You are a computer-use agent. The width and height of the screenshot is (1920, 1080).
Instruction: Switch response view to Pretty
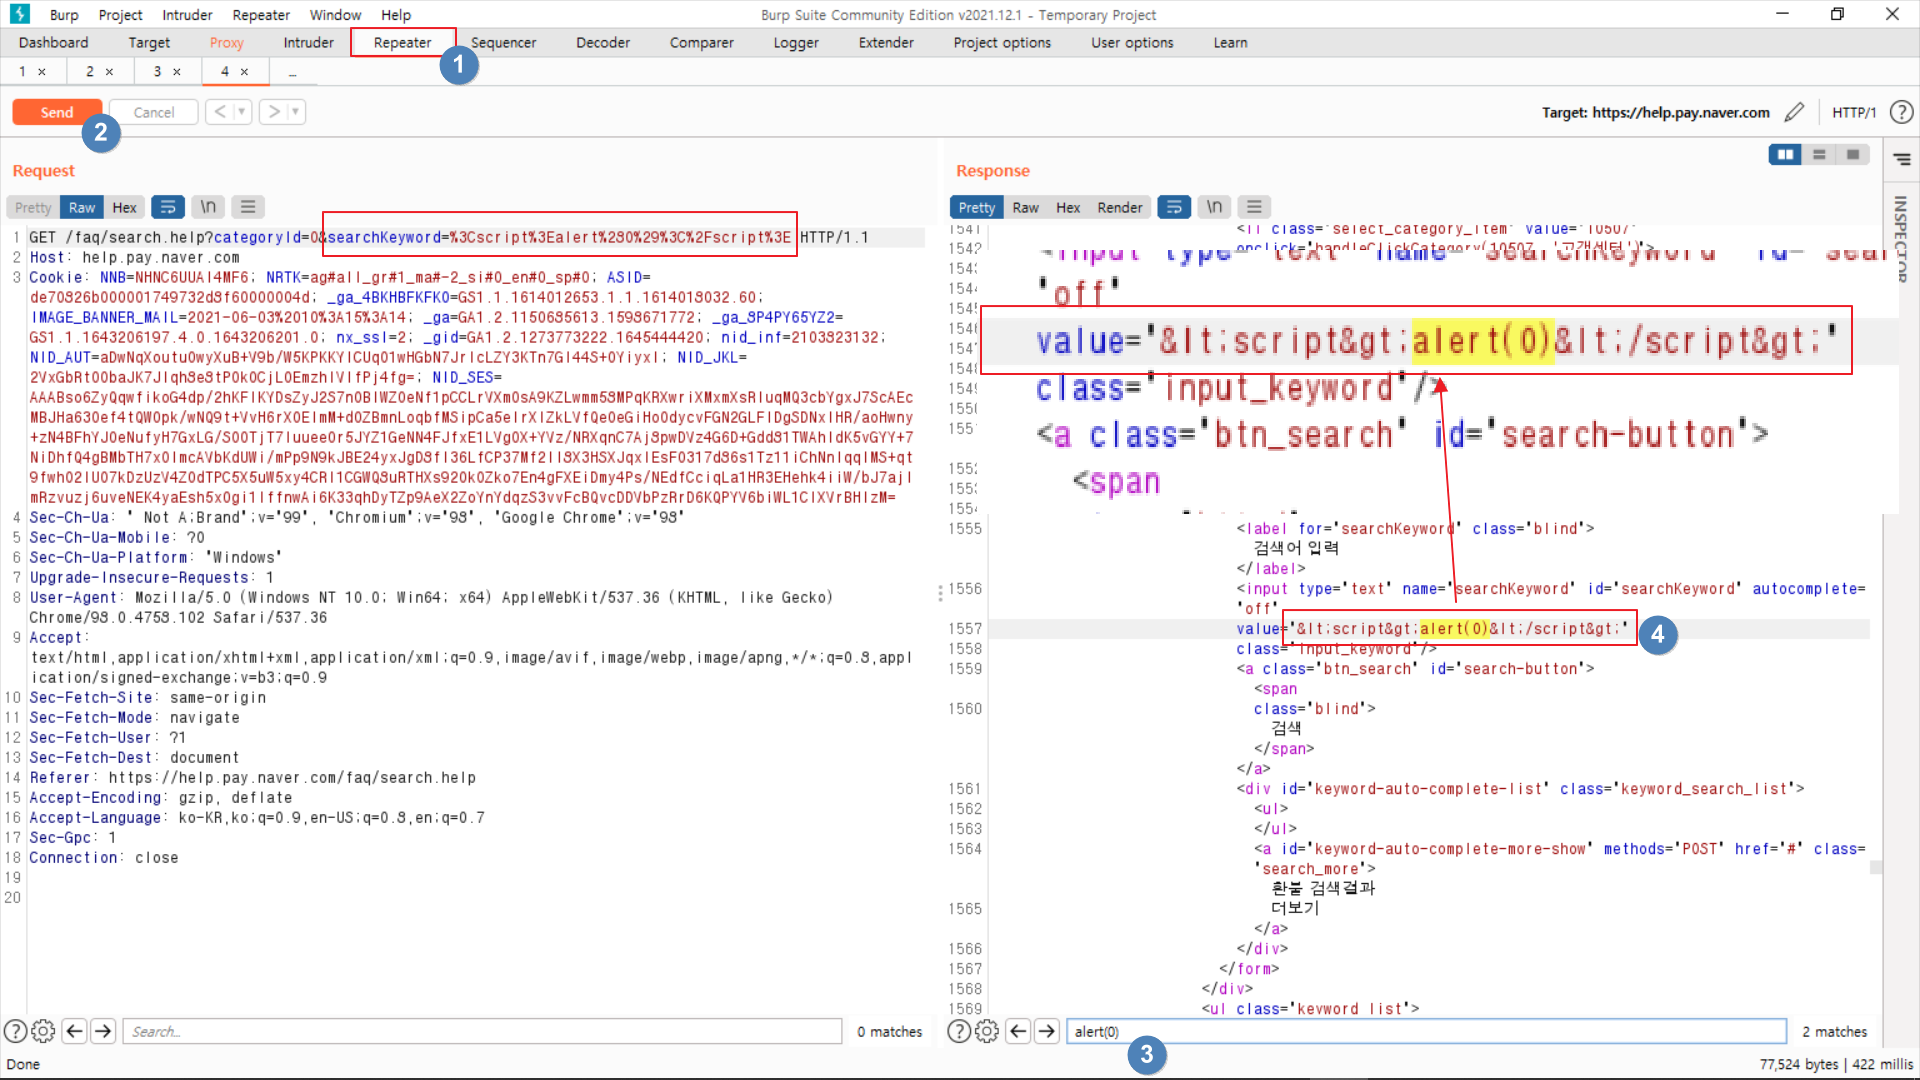pyautogui.click(x=976, y=207)
